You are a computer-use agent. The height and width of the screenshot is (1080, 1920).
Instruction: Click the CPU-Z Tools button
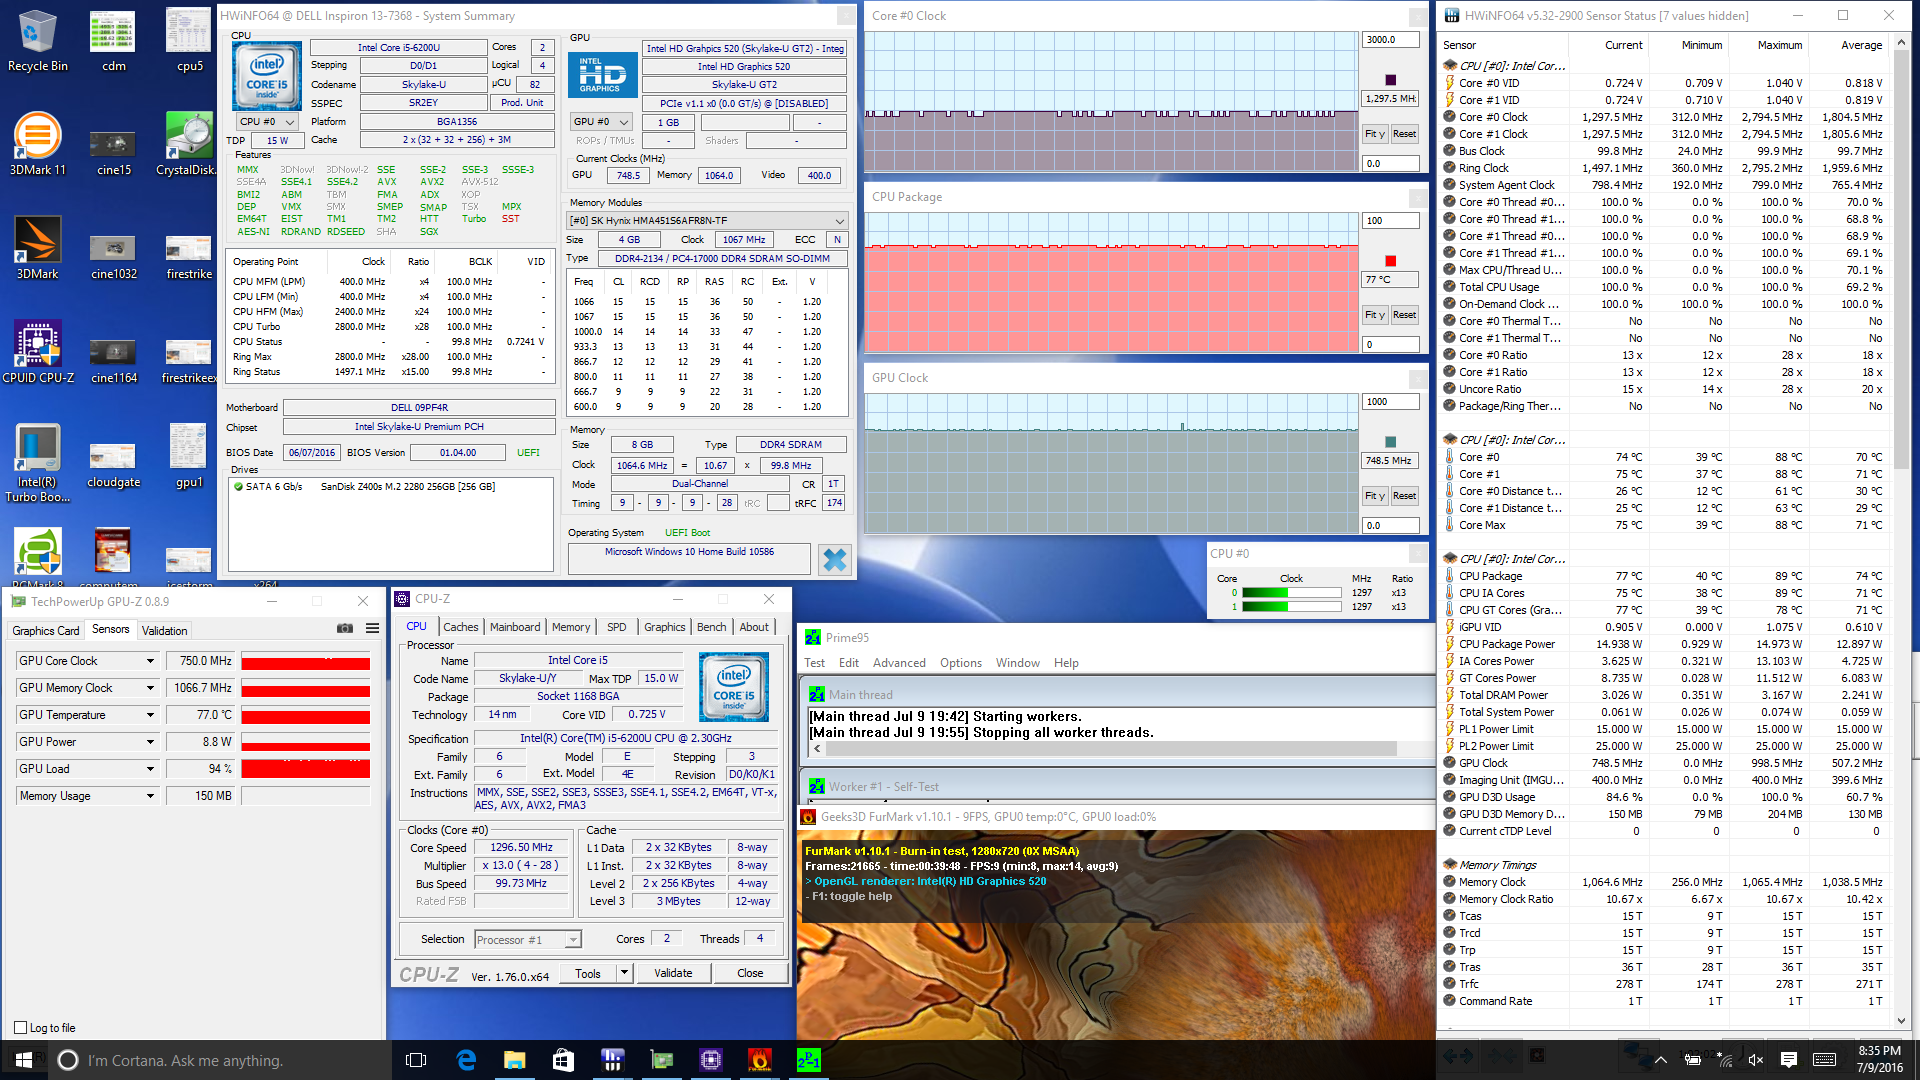(x=588, y=973)
